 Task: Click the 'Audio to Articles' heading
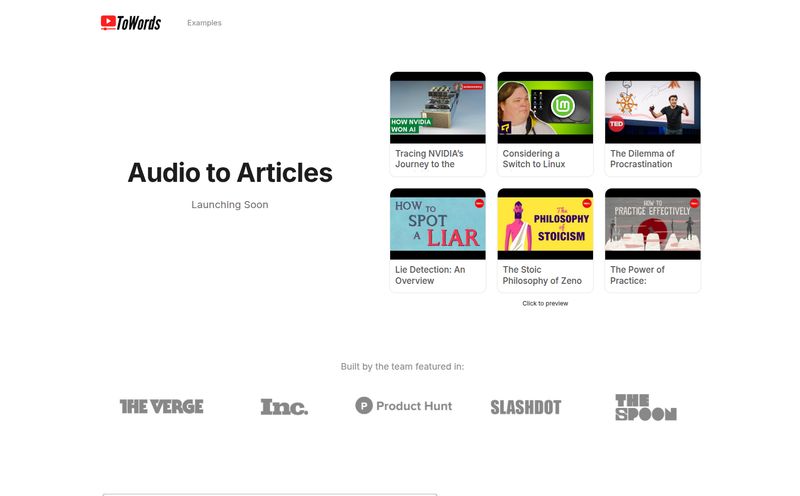pyautogui.click(x=230, y=172)
